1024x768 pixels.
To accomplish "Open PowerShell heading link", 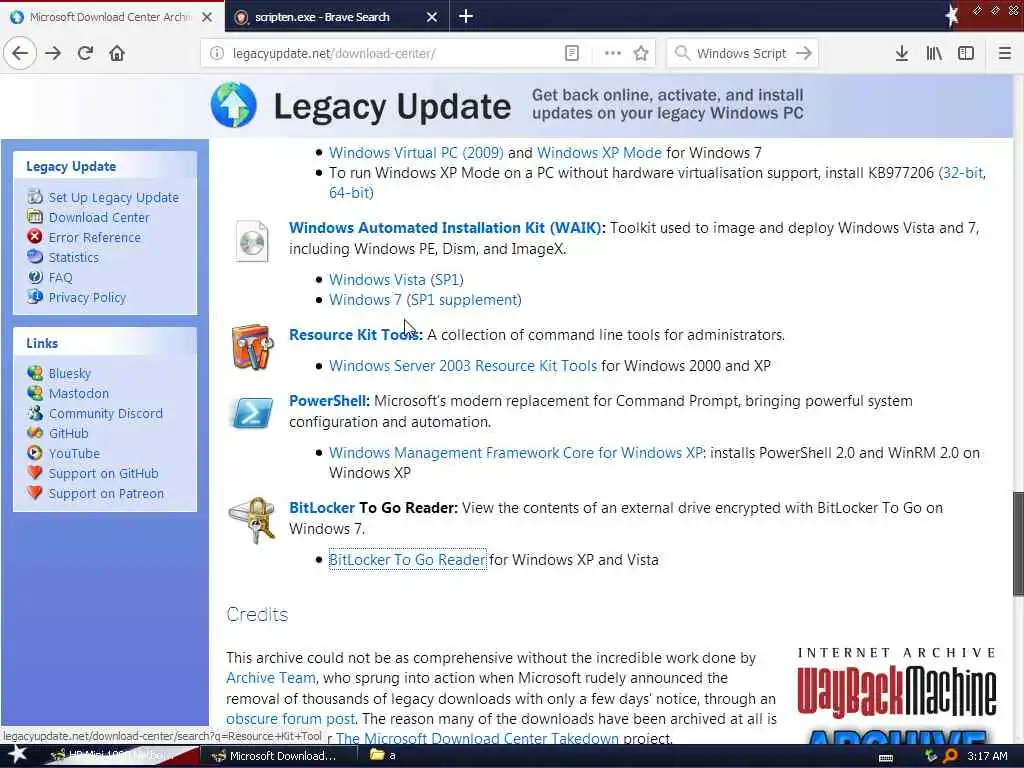I will (329, 401).
